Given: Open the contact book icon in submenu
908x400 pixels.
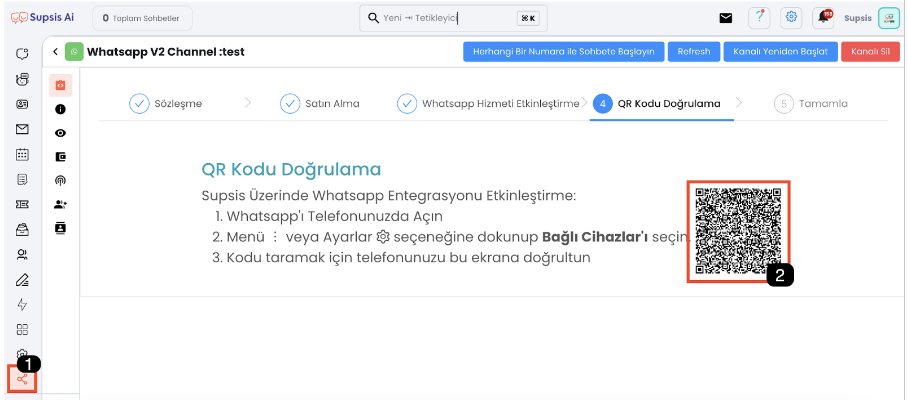Looking at the screenshot, I should click(x=60, y=228).
